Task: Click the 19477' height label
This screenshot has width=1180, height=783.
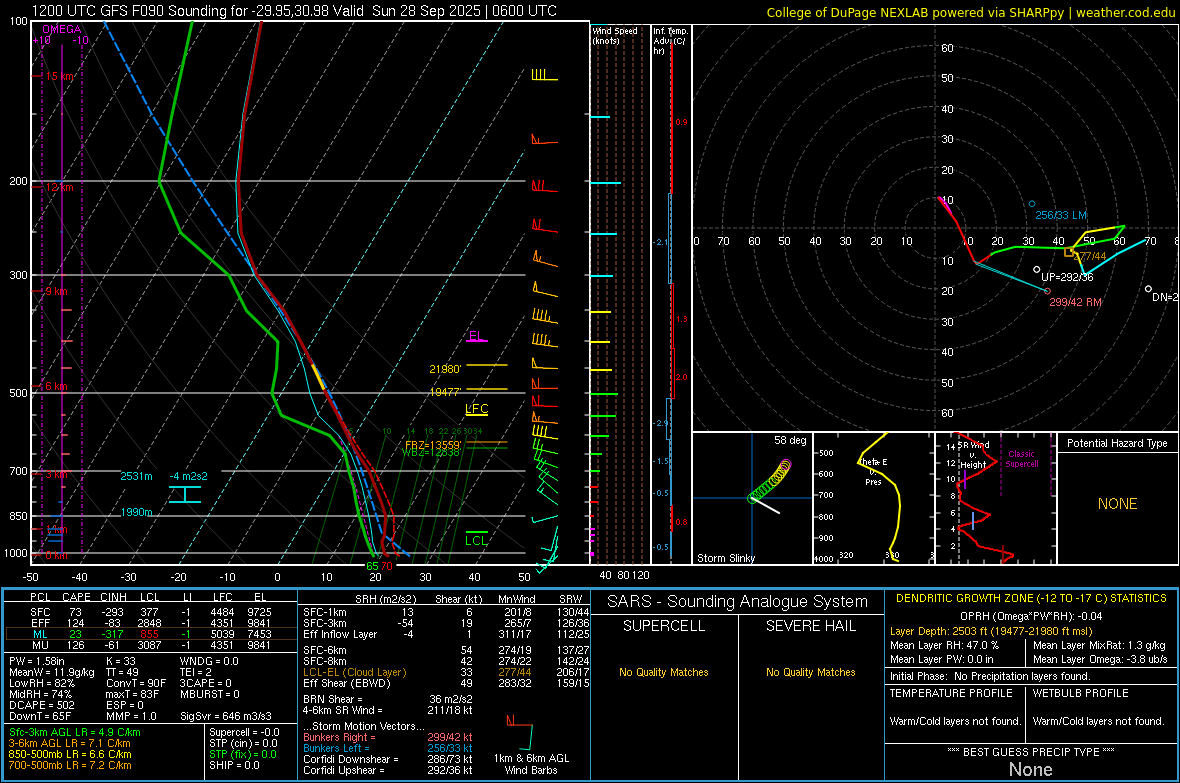Action: click(445, 392)
